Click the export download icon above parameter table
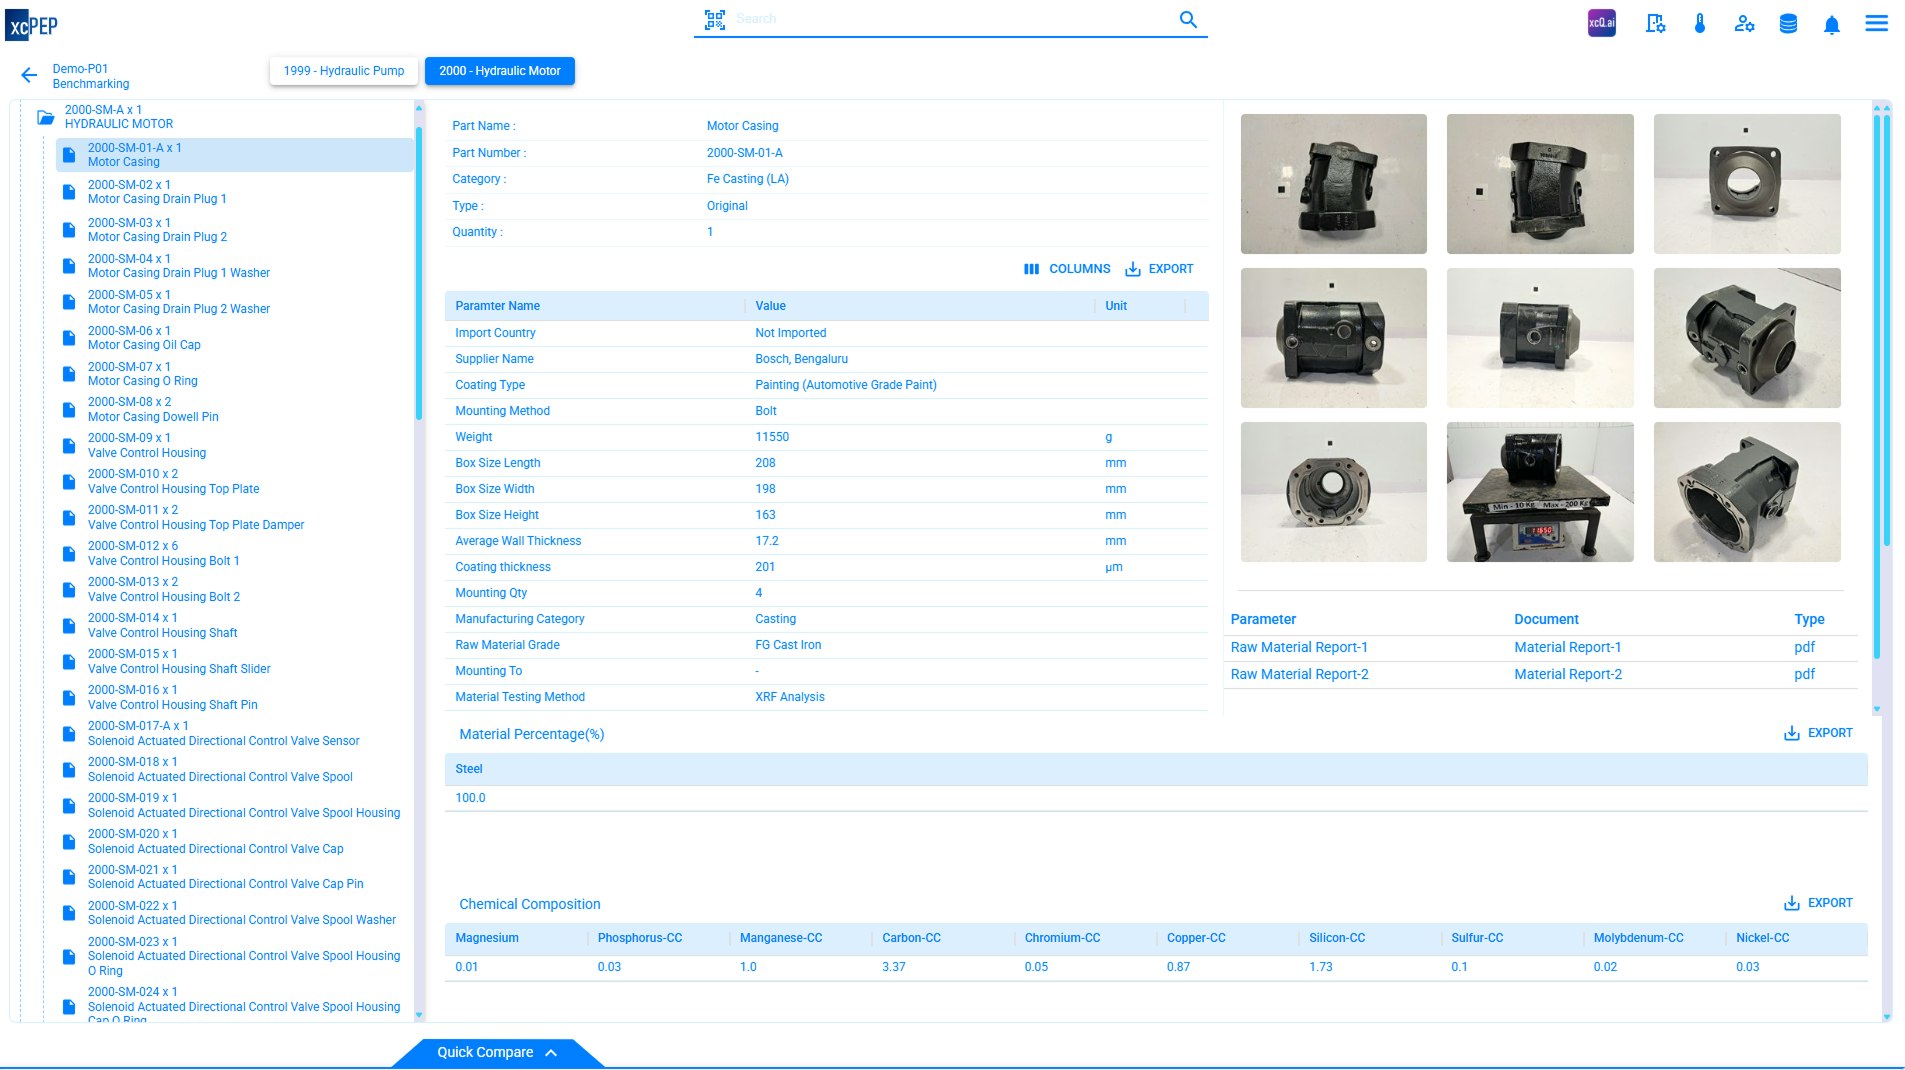The height and width of the screenshot is (1070, 1905). point(1133,269)
